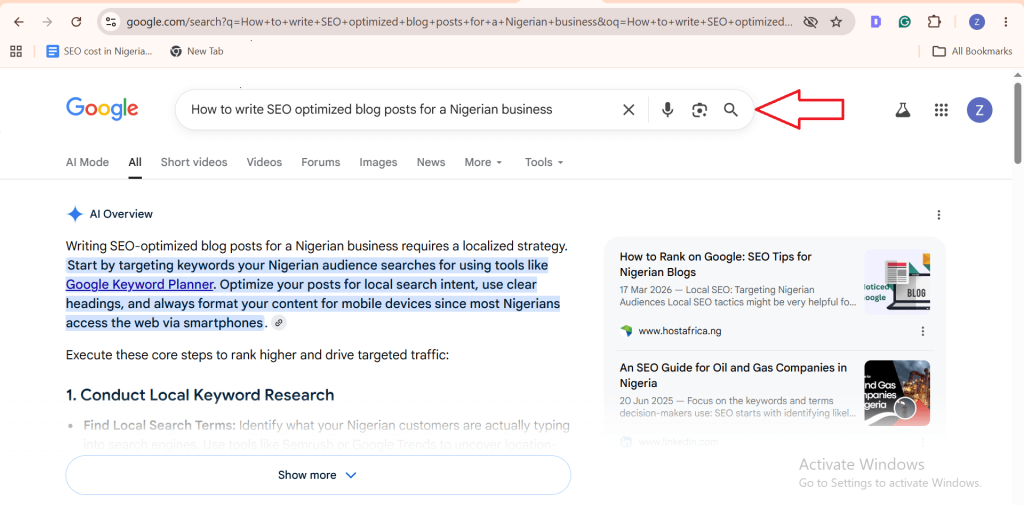1024x505 pixels.
Task: Open 'How to Rank on Google' article
Action: pos(715,265)
